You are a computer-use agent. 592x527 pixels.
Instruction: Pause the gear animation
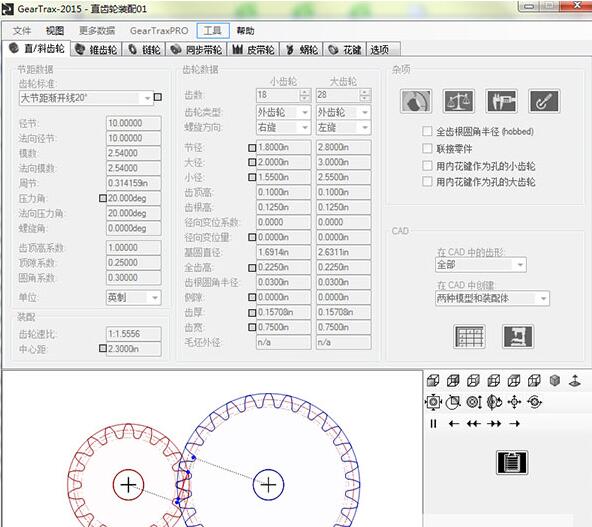coord(433,424)
